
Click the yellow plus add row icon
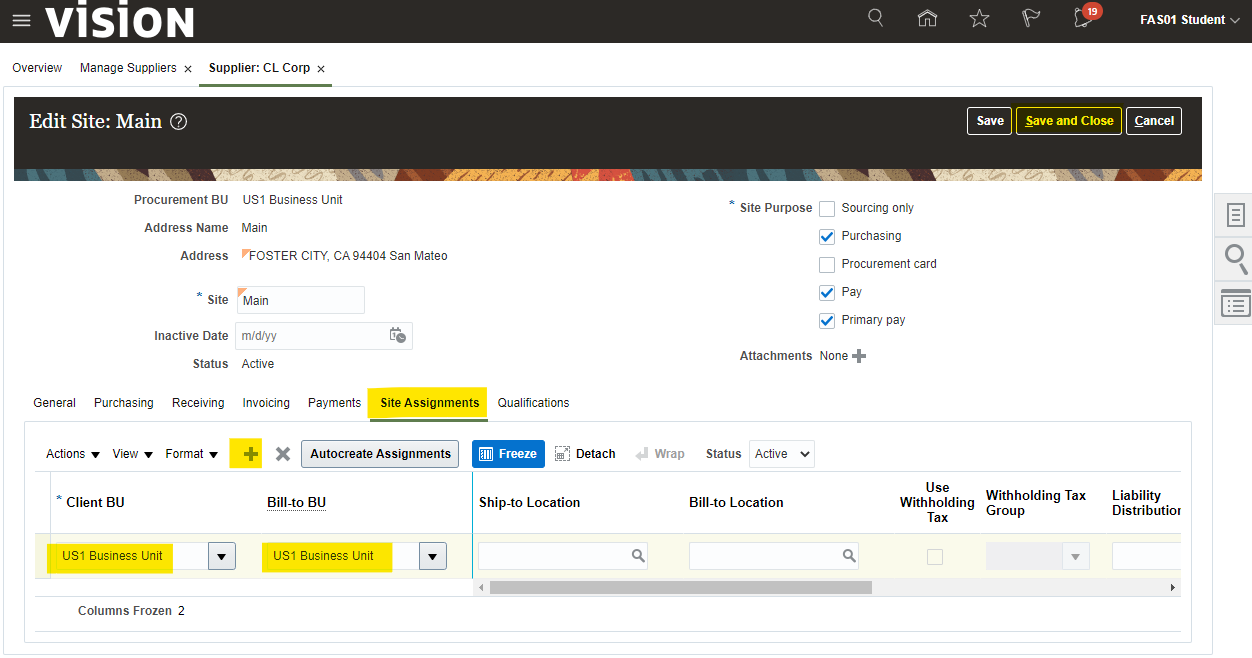tap(250, 454)
